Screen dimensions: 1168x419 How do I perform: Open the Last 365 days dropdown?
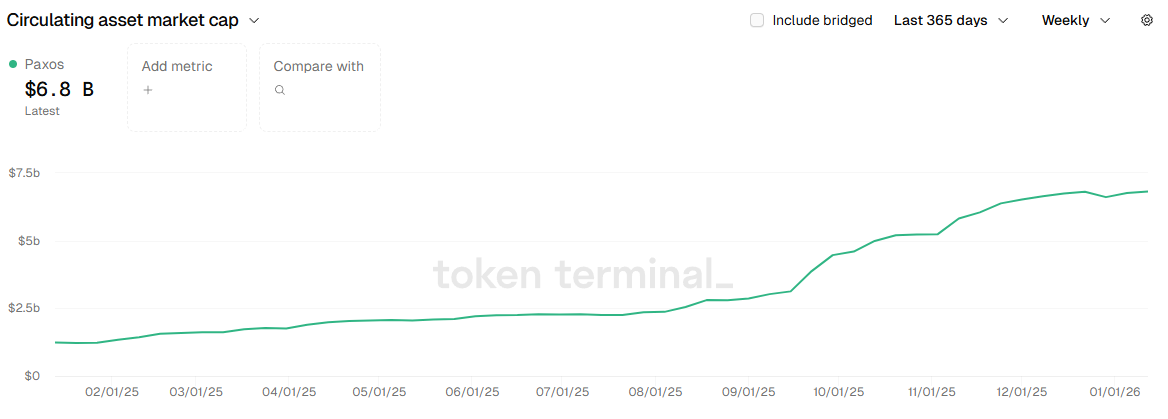click(x=950, y=20)
